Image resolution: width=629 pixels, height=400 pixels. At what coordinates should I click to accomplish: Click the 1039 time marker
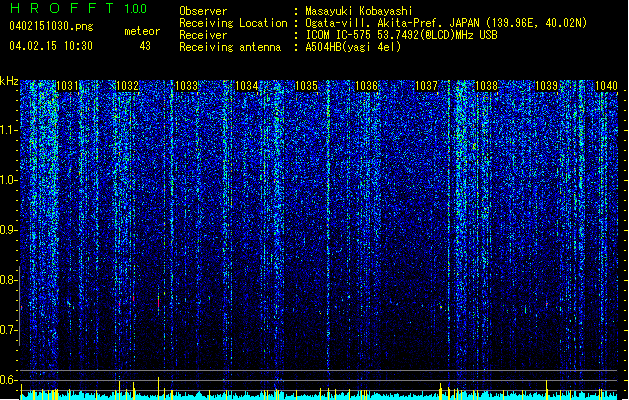tap(546, 86)
